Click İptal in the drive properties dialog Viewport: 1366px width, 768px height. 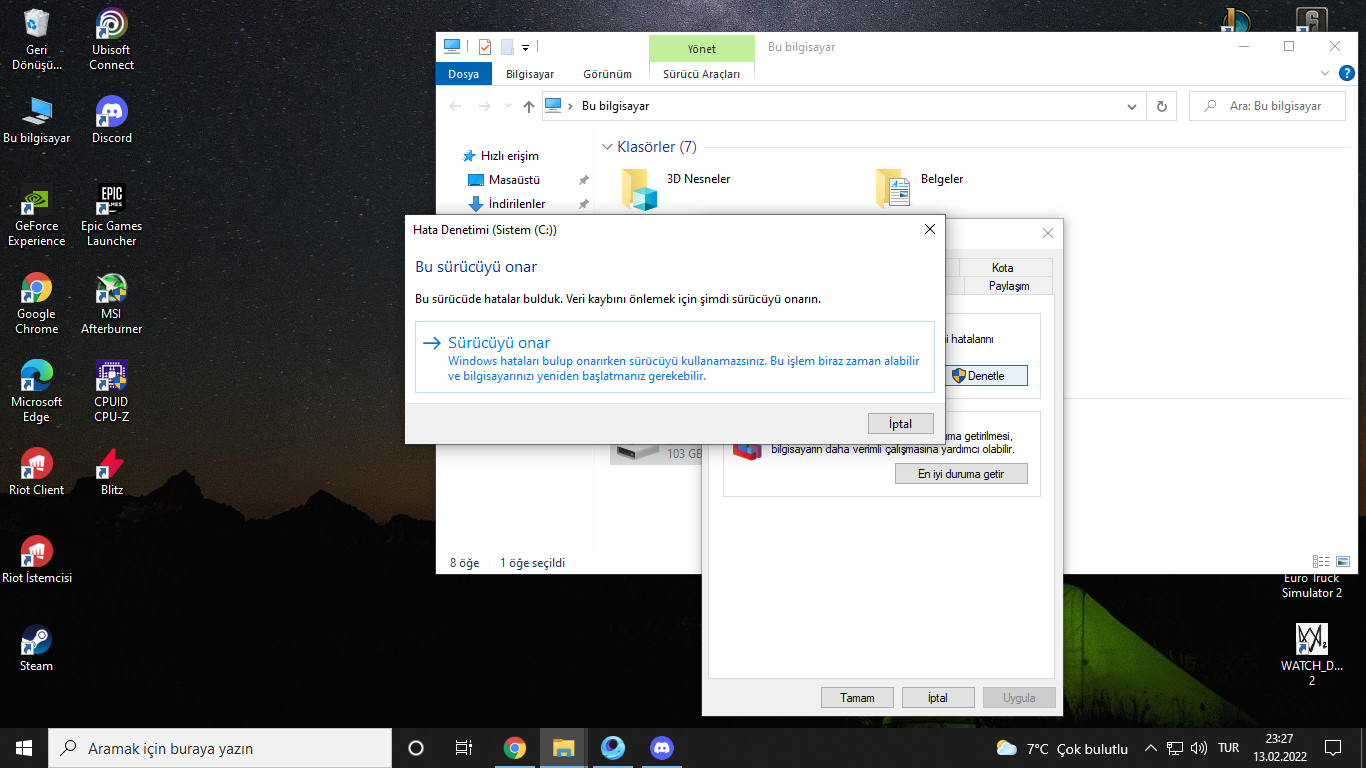click(x=938, y=698)
